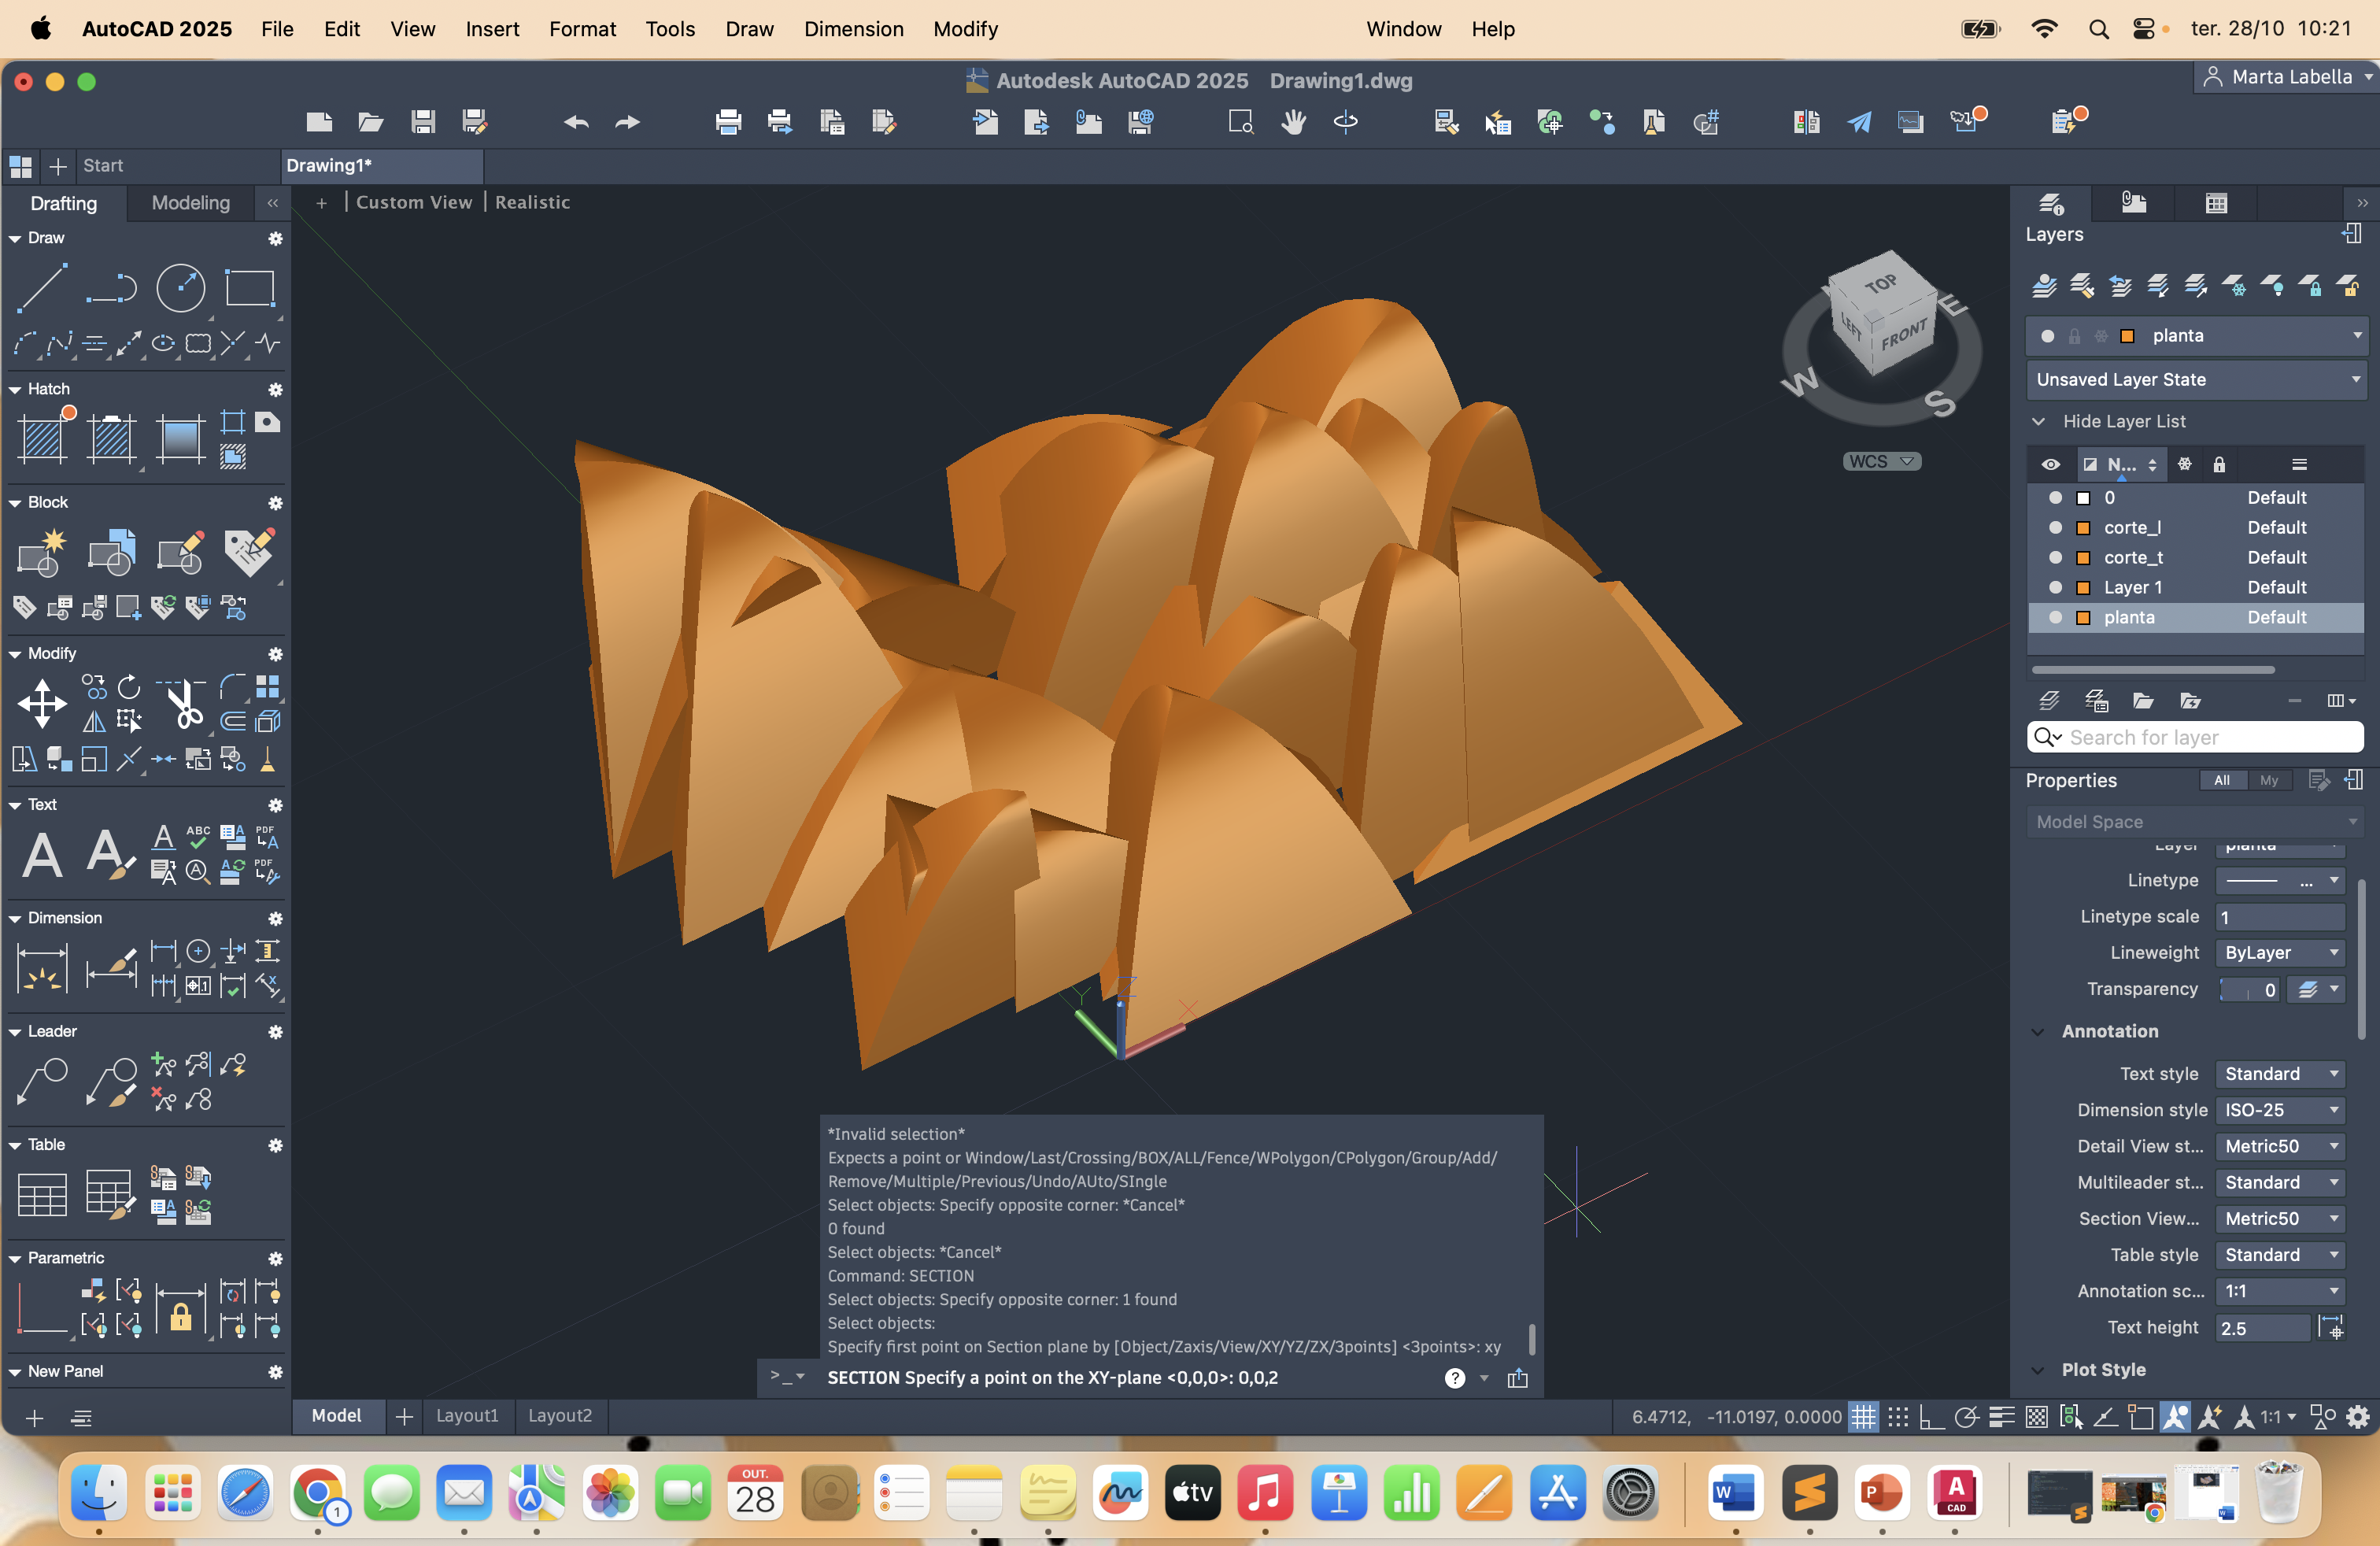Image resolution: width=2380 pixels, height=1546 pixels.
Task: Click the Realistic visual style label
Action: pyautogui.click(x=532, y=202)
